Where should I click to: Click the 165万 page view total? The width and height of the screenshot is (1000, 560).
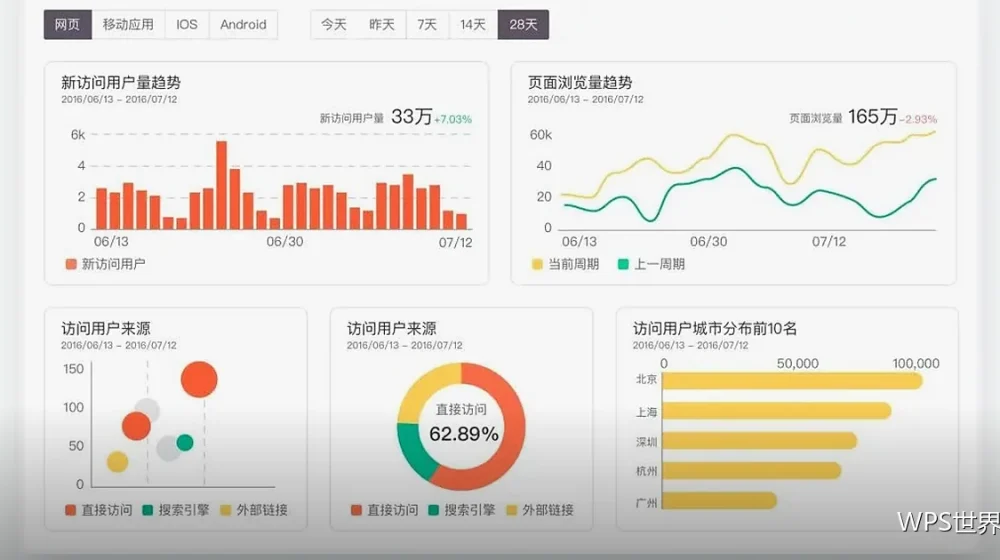[872, 116]
